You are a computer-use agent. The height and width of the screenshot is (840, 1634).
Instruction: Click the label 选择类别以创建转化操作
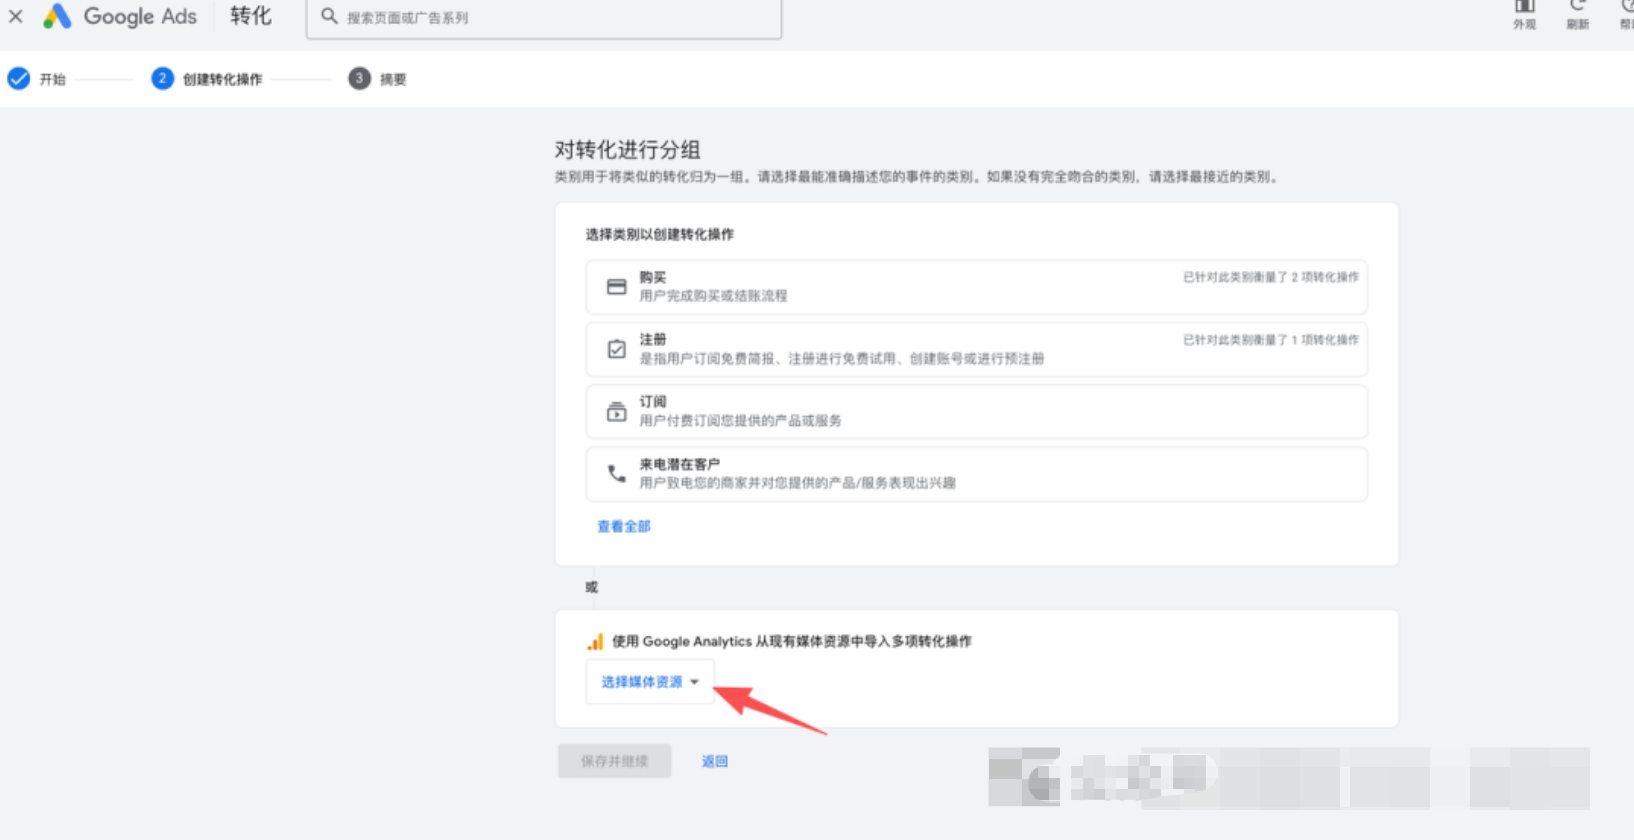pos(660,234)
